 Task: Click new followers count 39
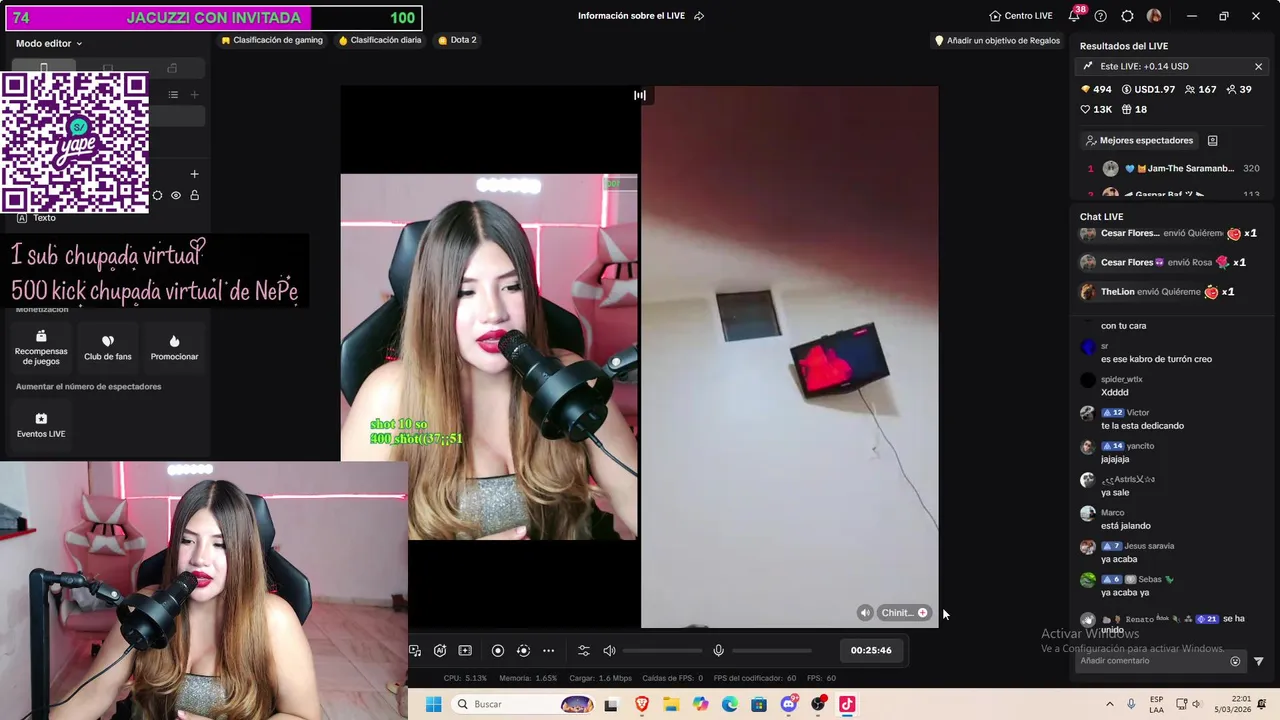1238,89
